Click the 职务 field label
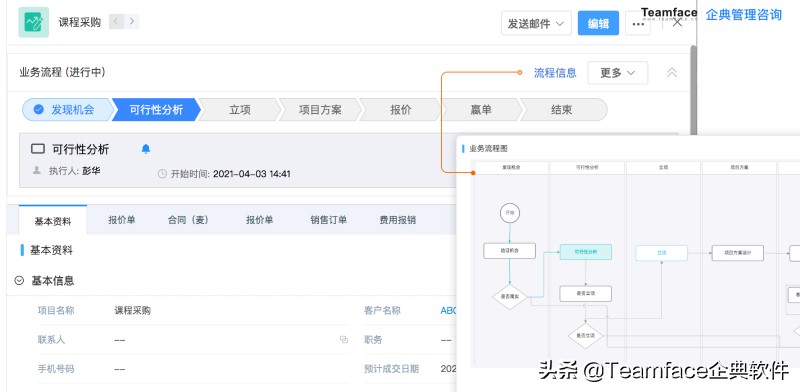The width and height of the screenshot is (800, 392). tap(373, 339)
